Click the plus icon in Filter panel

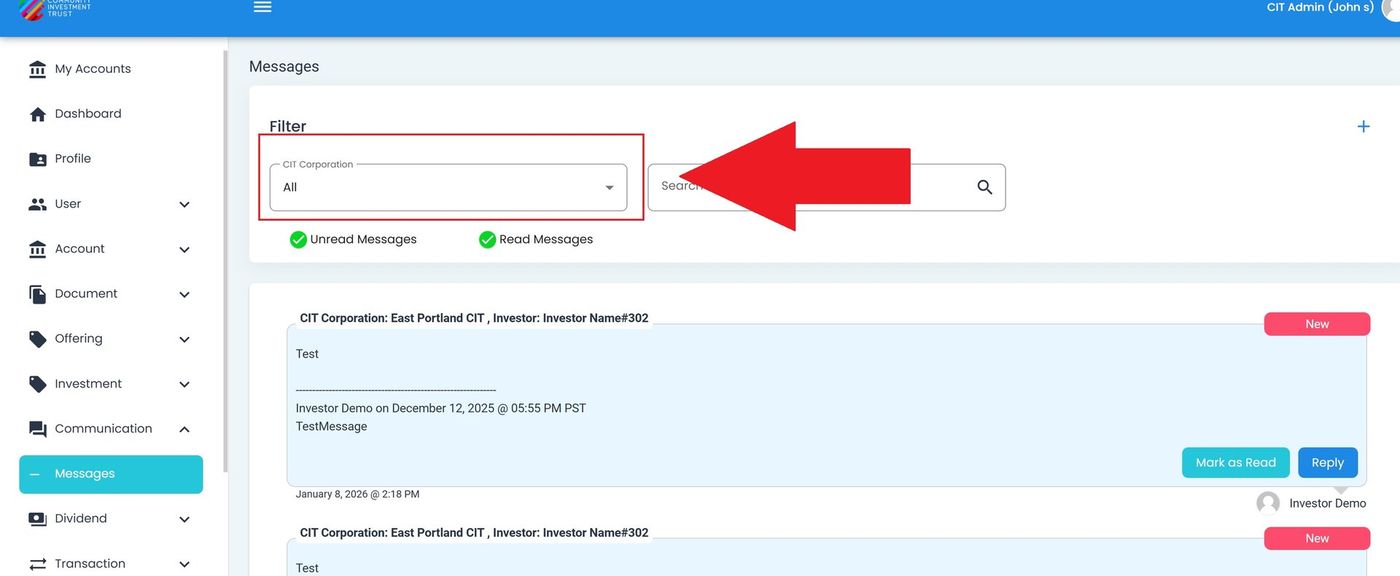1363,126
